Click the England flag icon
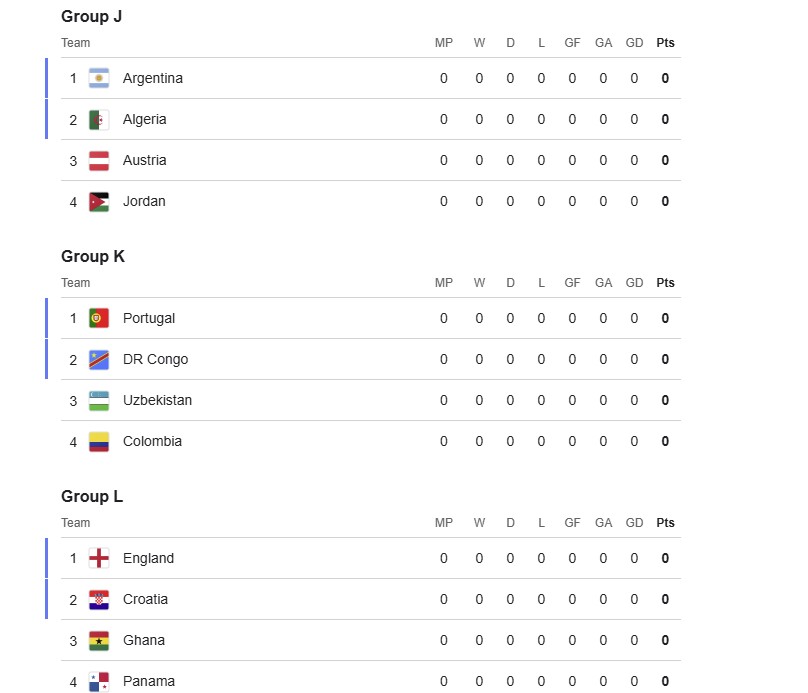Image resolution: width=808 pixels, height=693 pixels. pyautogui.click(x=98, y=558)
